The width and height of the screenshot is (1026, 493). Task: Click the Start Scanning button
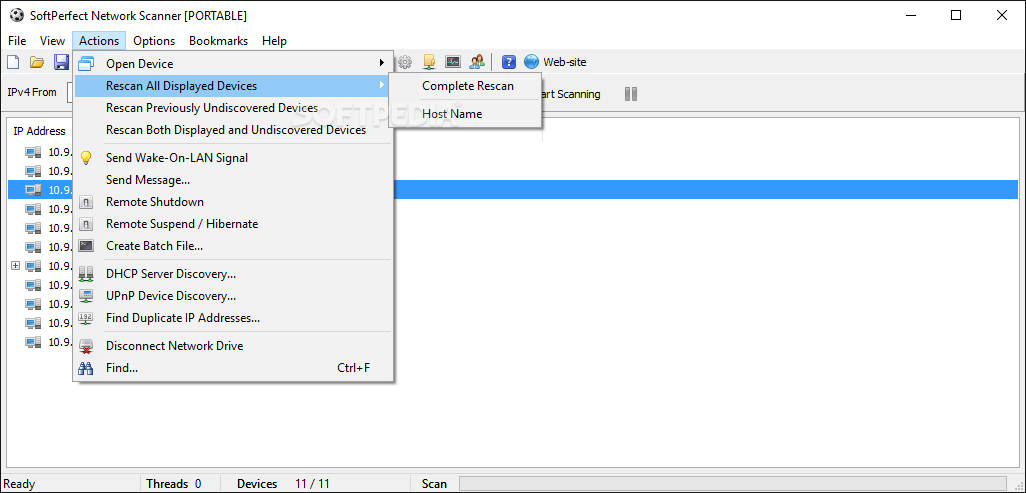pos(571,94)
